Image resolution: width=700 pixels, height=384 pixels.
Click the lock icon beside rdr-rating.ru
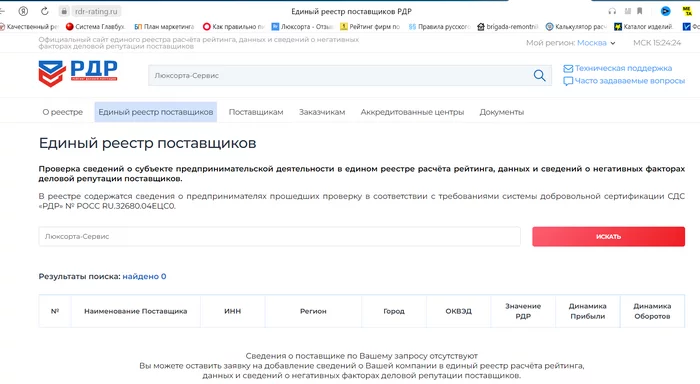point(64,11)
